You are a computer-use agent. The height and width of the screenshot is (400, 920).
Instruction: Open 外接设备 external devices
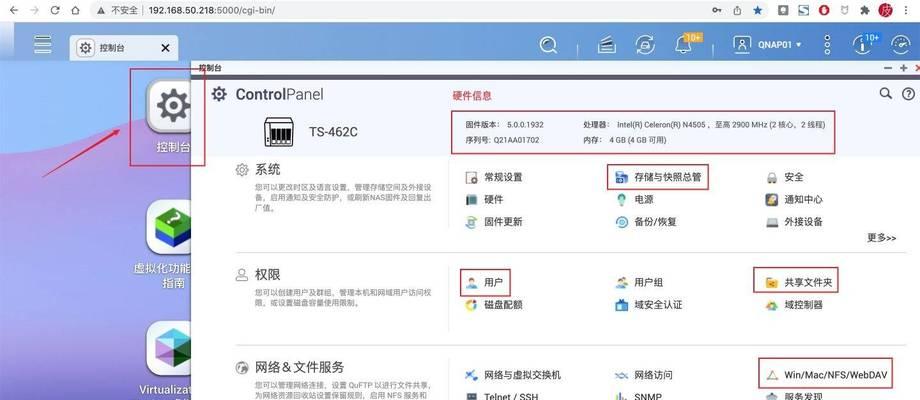[794, 222]
